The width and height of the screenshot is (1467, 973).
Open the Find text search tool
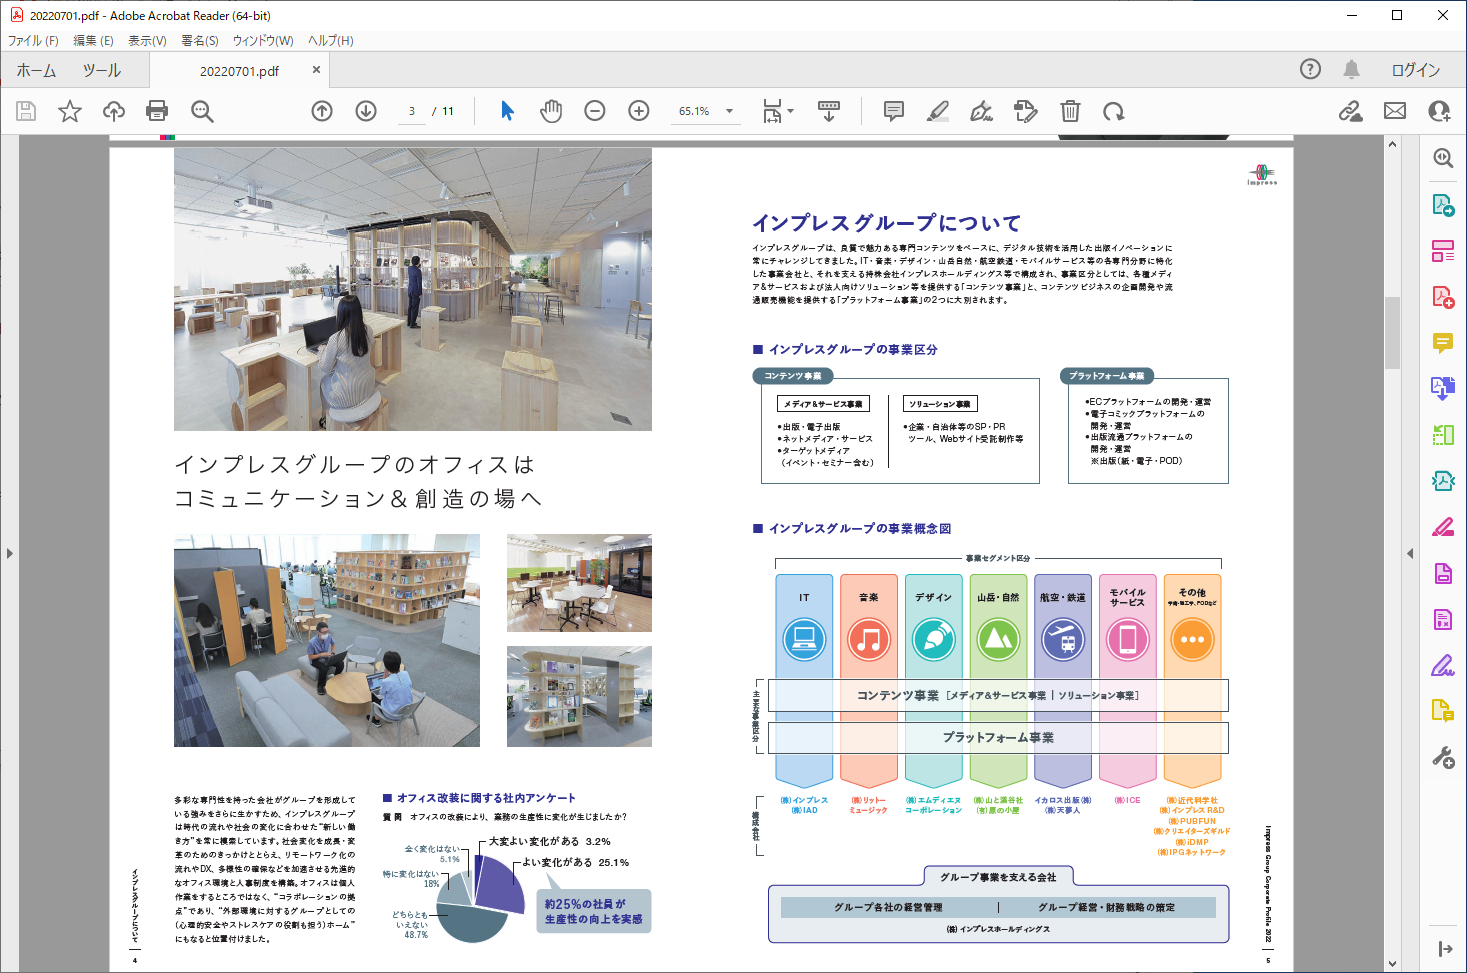point(202,111)
